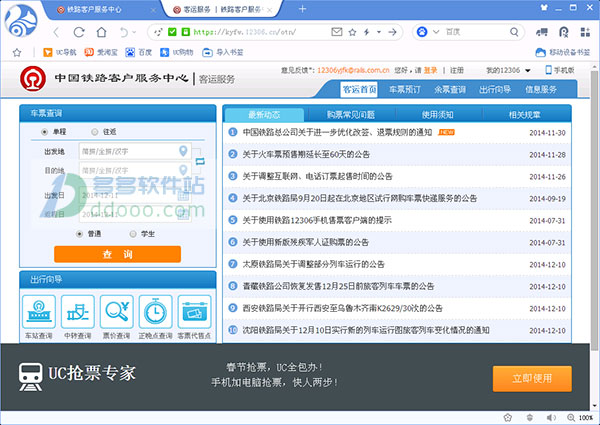Screen dimensions: 600x425
Task: Switch to 购票常见问题 tab
Action: [x=351, y=114]
